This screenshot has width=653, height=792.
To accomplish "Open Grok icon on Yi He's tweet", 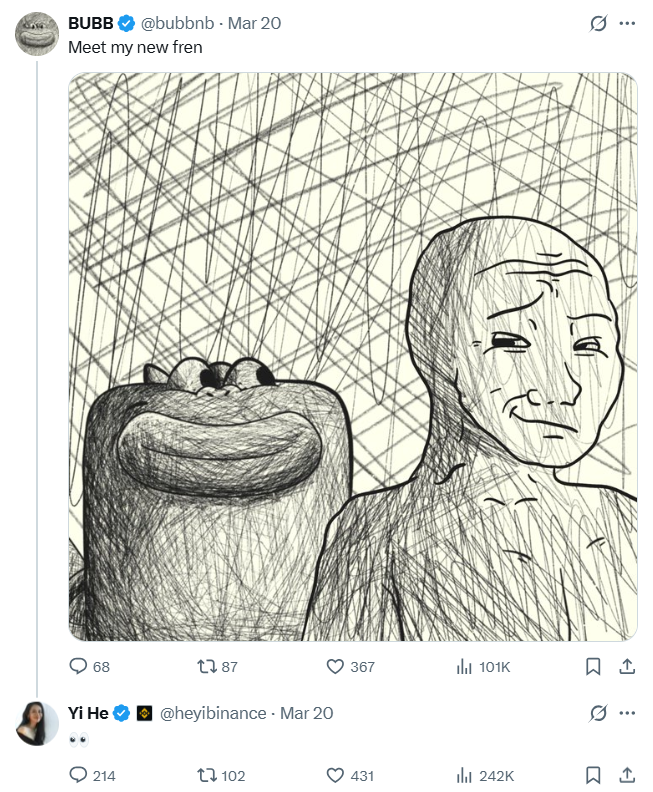I will 599,713.
